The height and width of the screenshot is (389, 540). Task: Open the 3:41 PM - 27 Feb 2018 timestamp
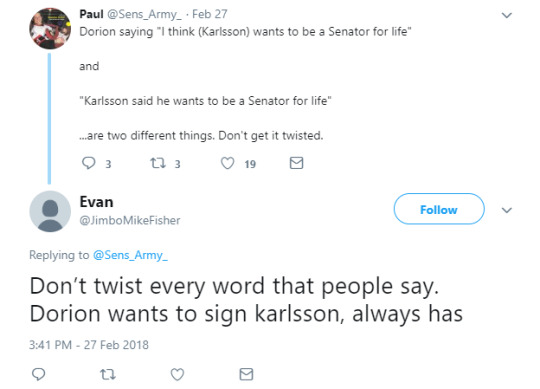tap(89, 345)
